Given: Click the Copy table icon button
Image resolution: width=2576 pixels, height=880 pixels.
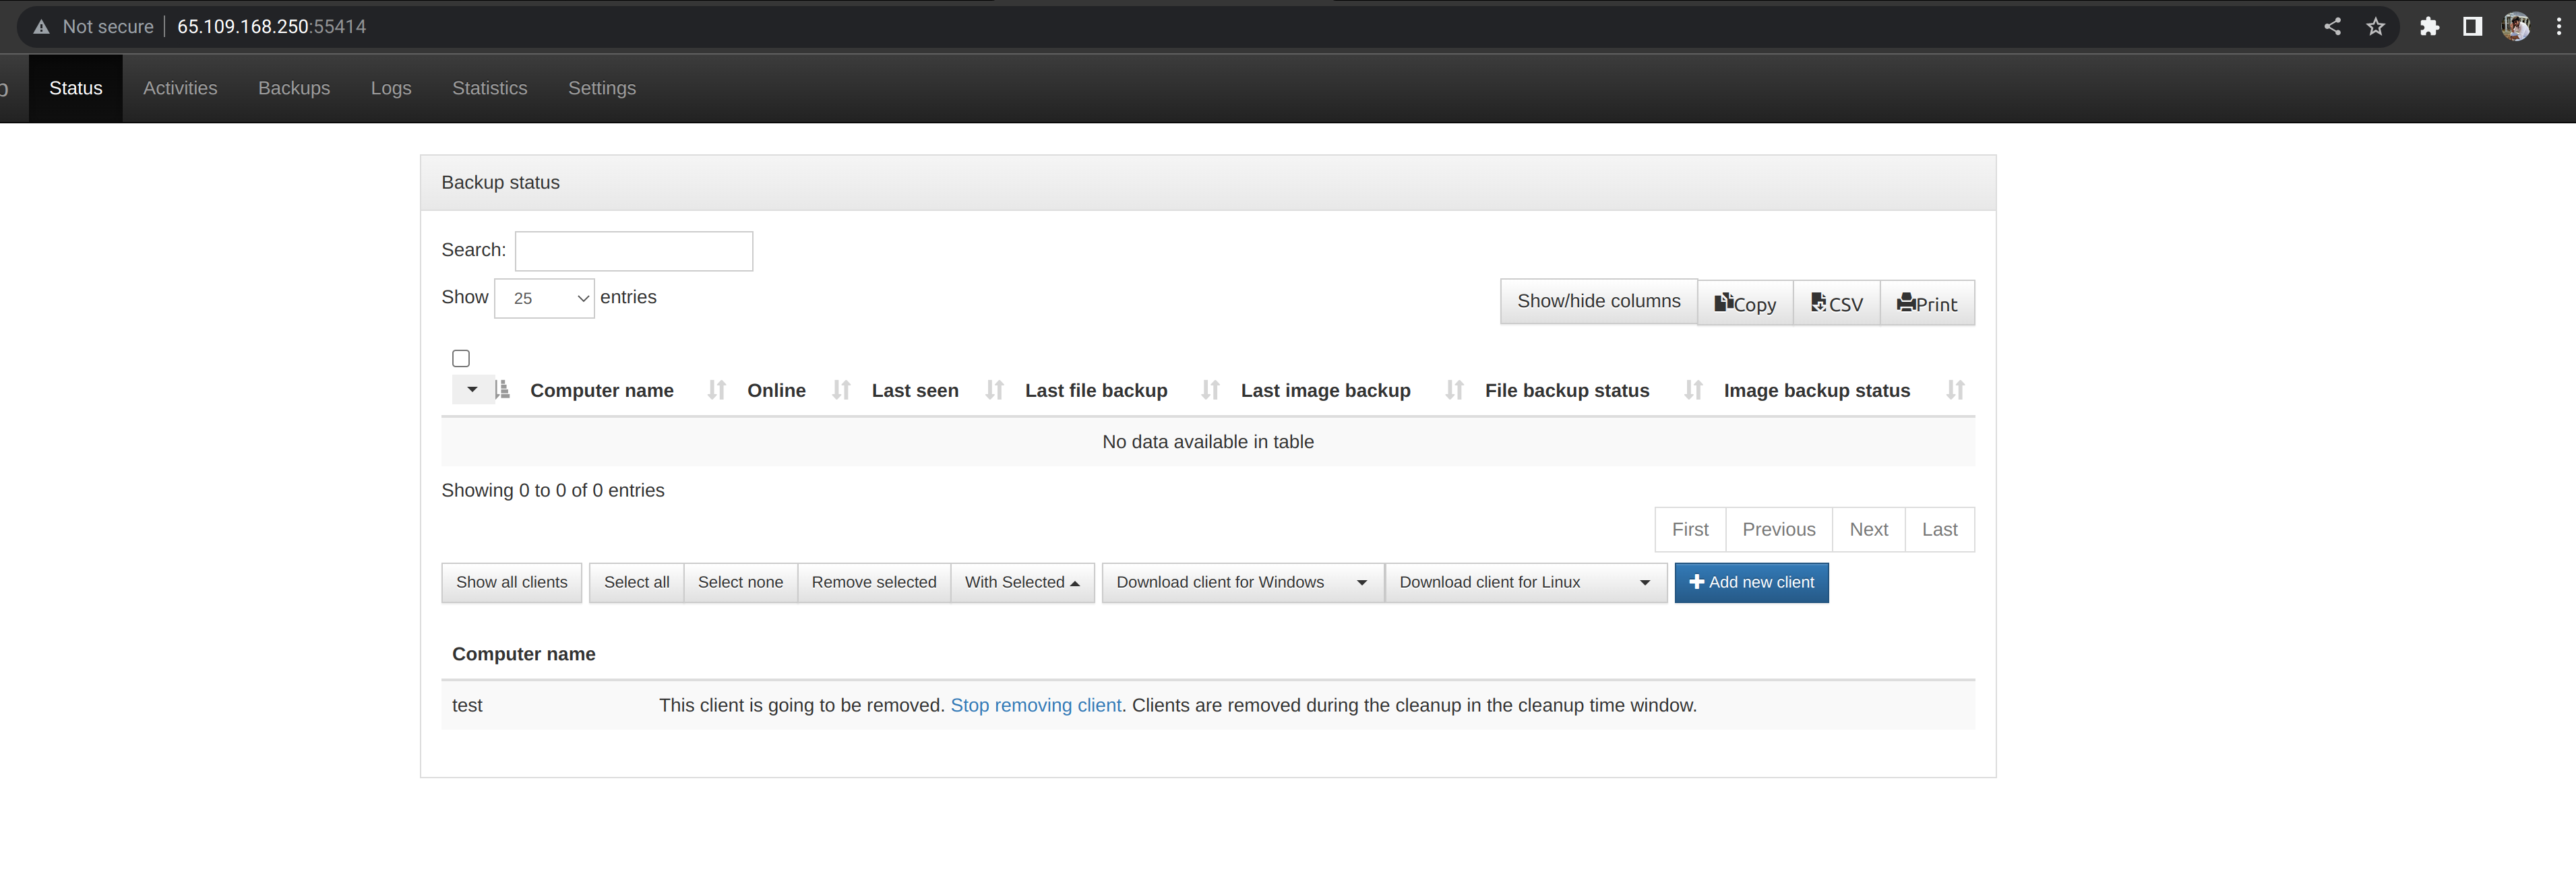Looking at the screenshot, I should [x=1744, y=303].
